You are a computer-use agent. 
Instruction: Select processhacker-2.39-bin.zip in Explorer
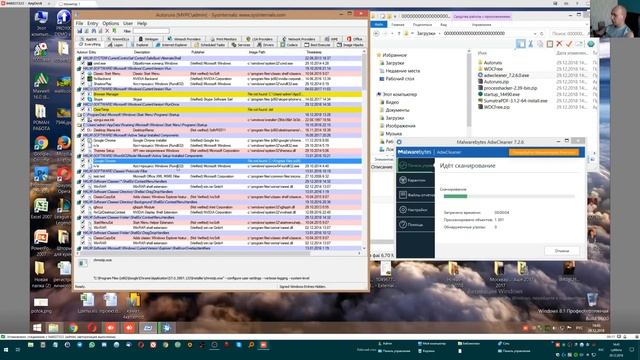point(510,88)
